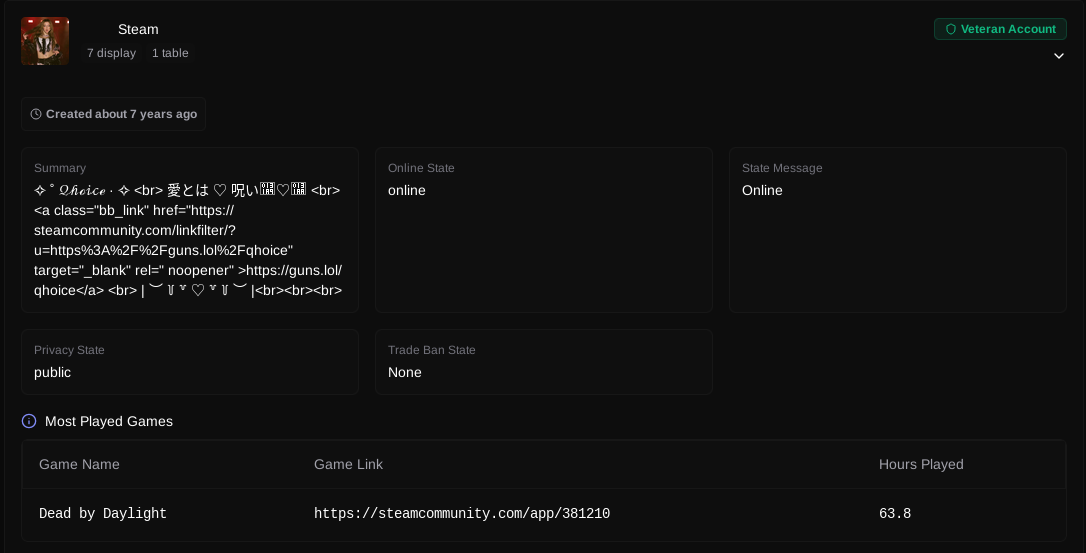
Task: Select the Dead by Daylight game name
Action: [x=103, y=513]
